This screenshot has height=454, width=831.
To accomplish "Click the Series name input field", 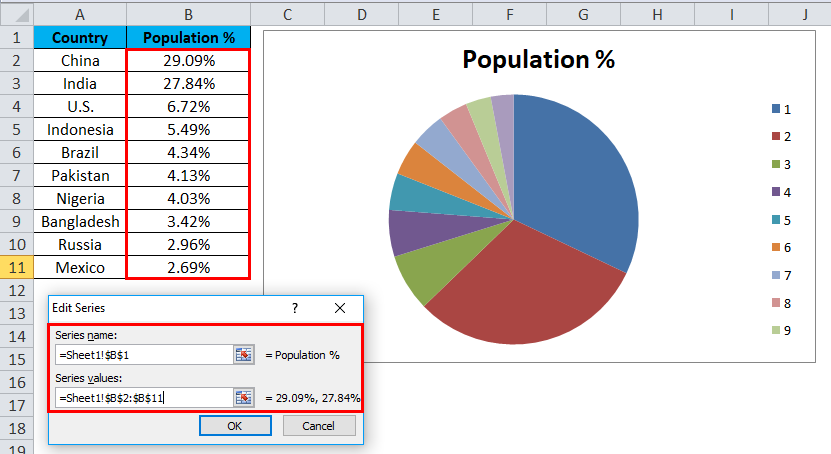I will pyautogui.click(x=144, y=355).
